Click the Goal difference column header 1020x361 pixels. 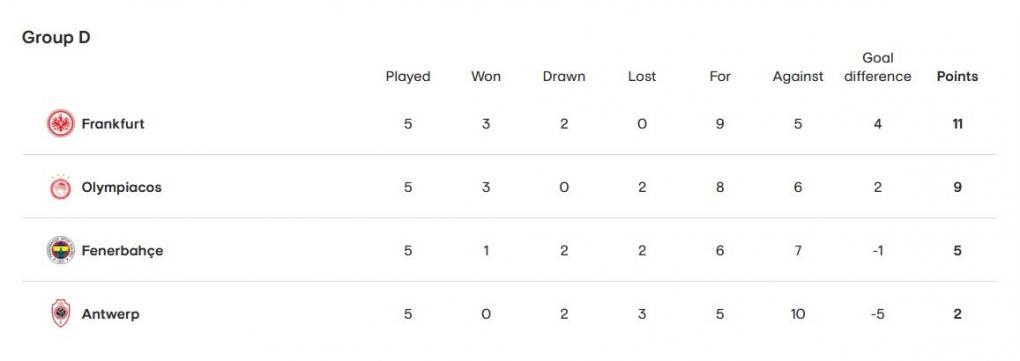pyautogui.click(x=878, y=68)
